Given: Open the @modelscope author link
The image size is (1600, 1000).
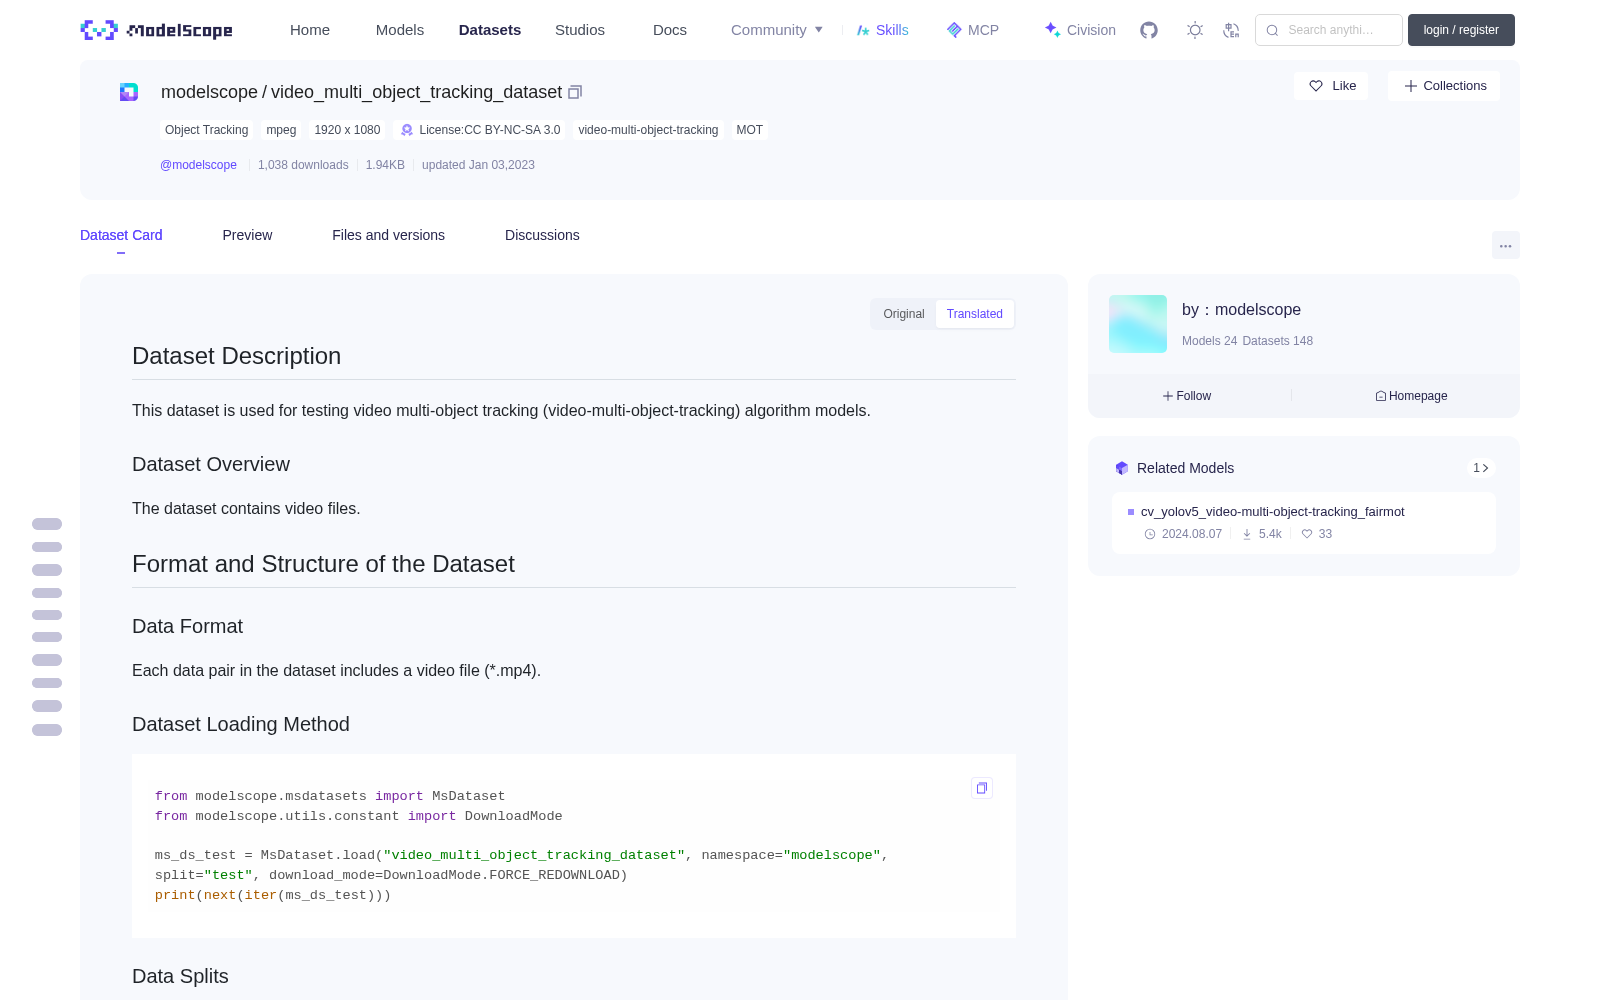Looking at the screenshot, I should (x=198, y=165).
